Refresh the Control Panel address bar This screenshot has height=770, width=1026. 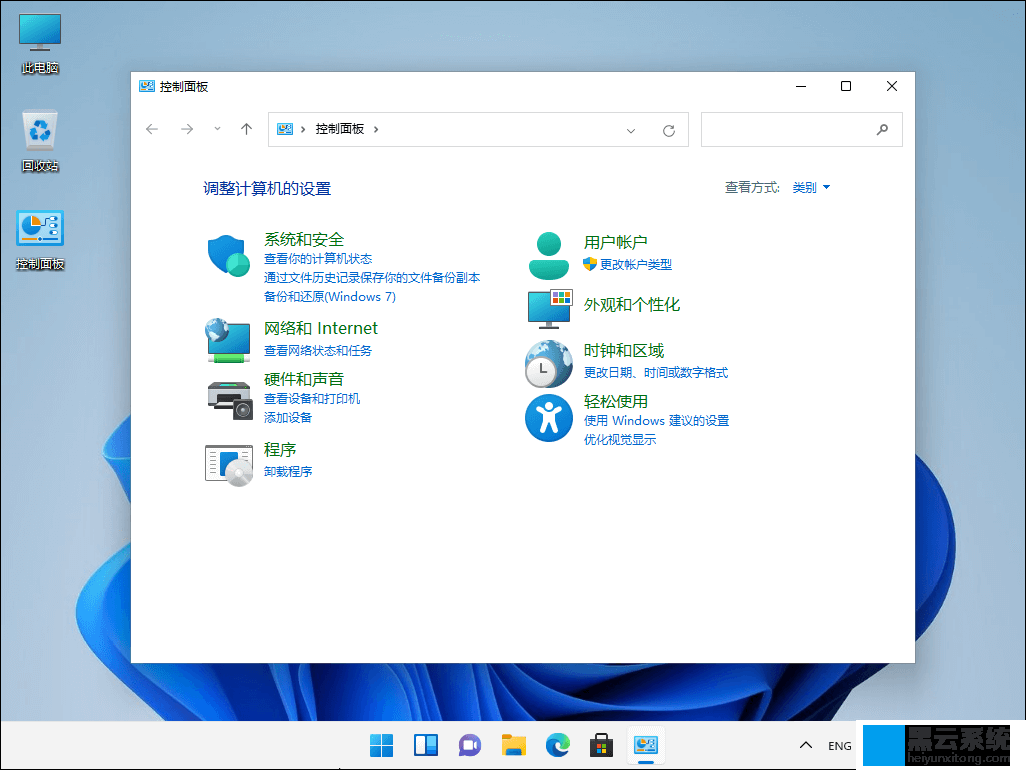[669, 130]
